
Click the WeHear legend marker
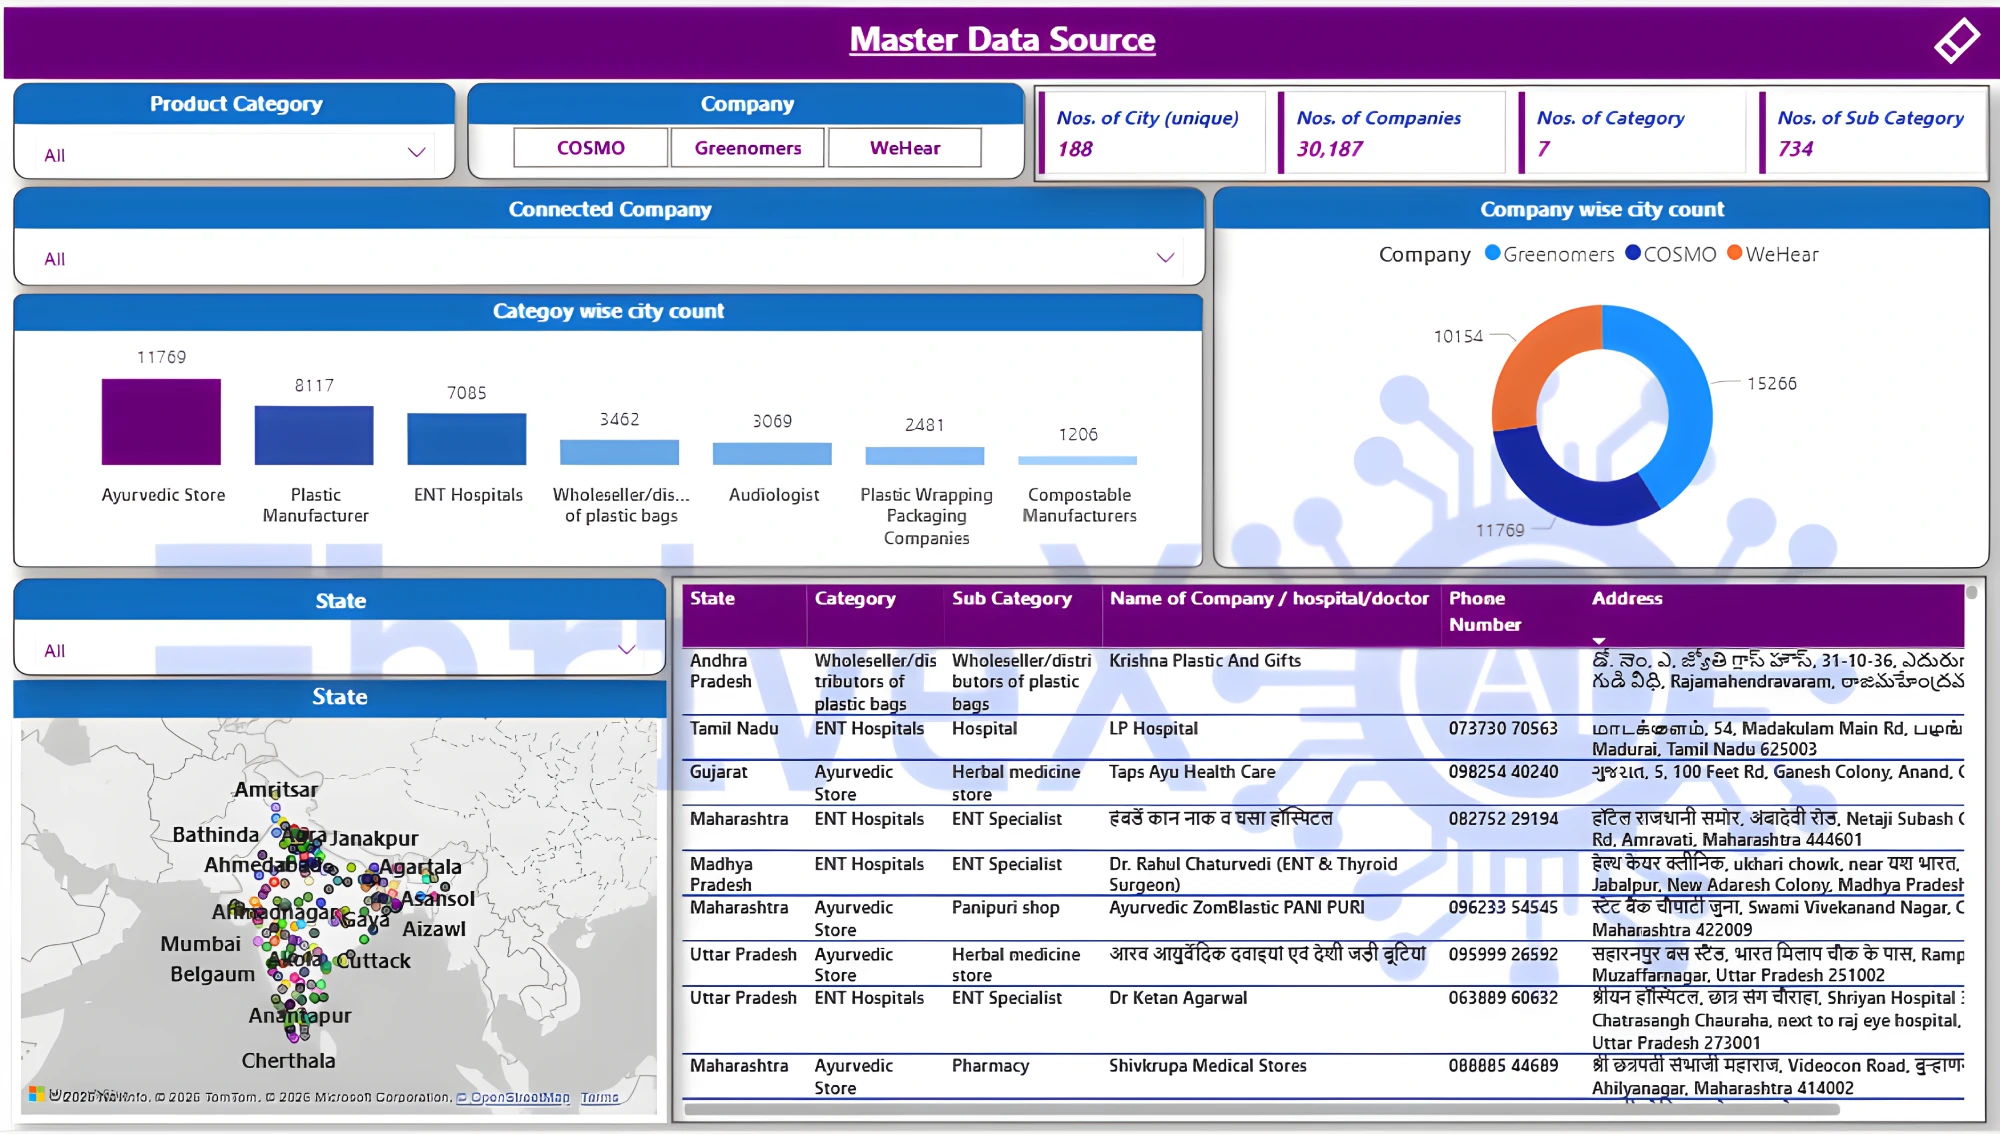point(1735,253)
